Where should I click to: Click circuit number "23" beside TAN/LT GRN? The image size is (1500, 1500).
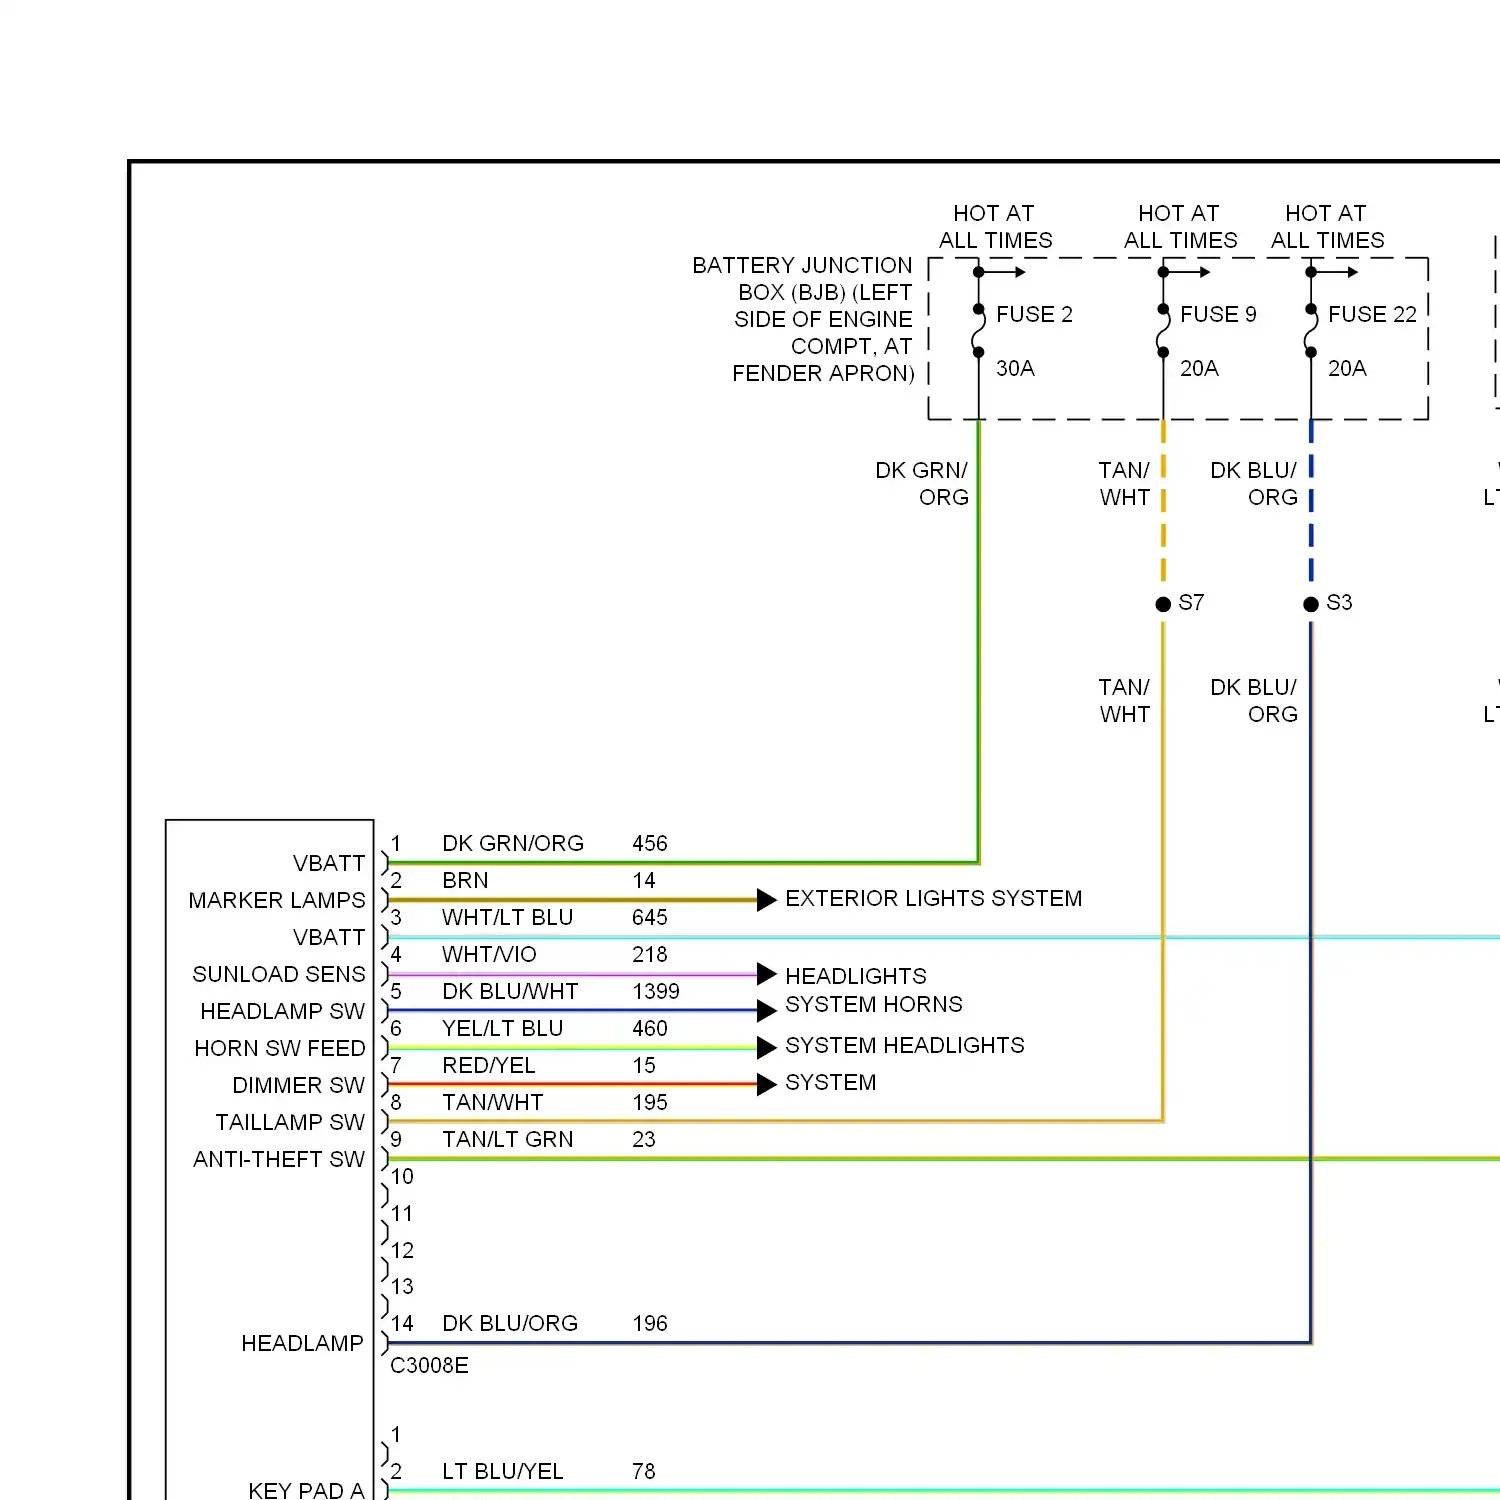tap(644, 1139)
